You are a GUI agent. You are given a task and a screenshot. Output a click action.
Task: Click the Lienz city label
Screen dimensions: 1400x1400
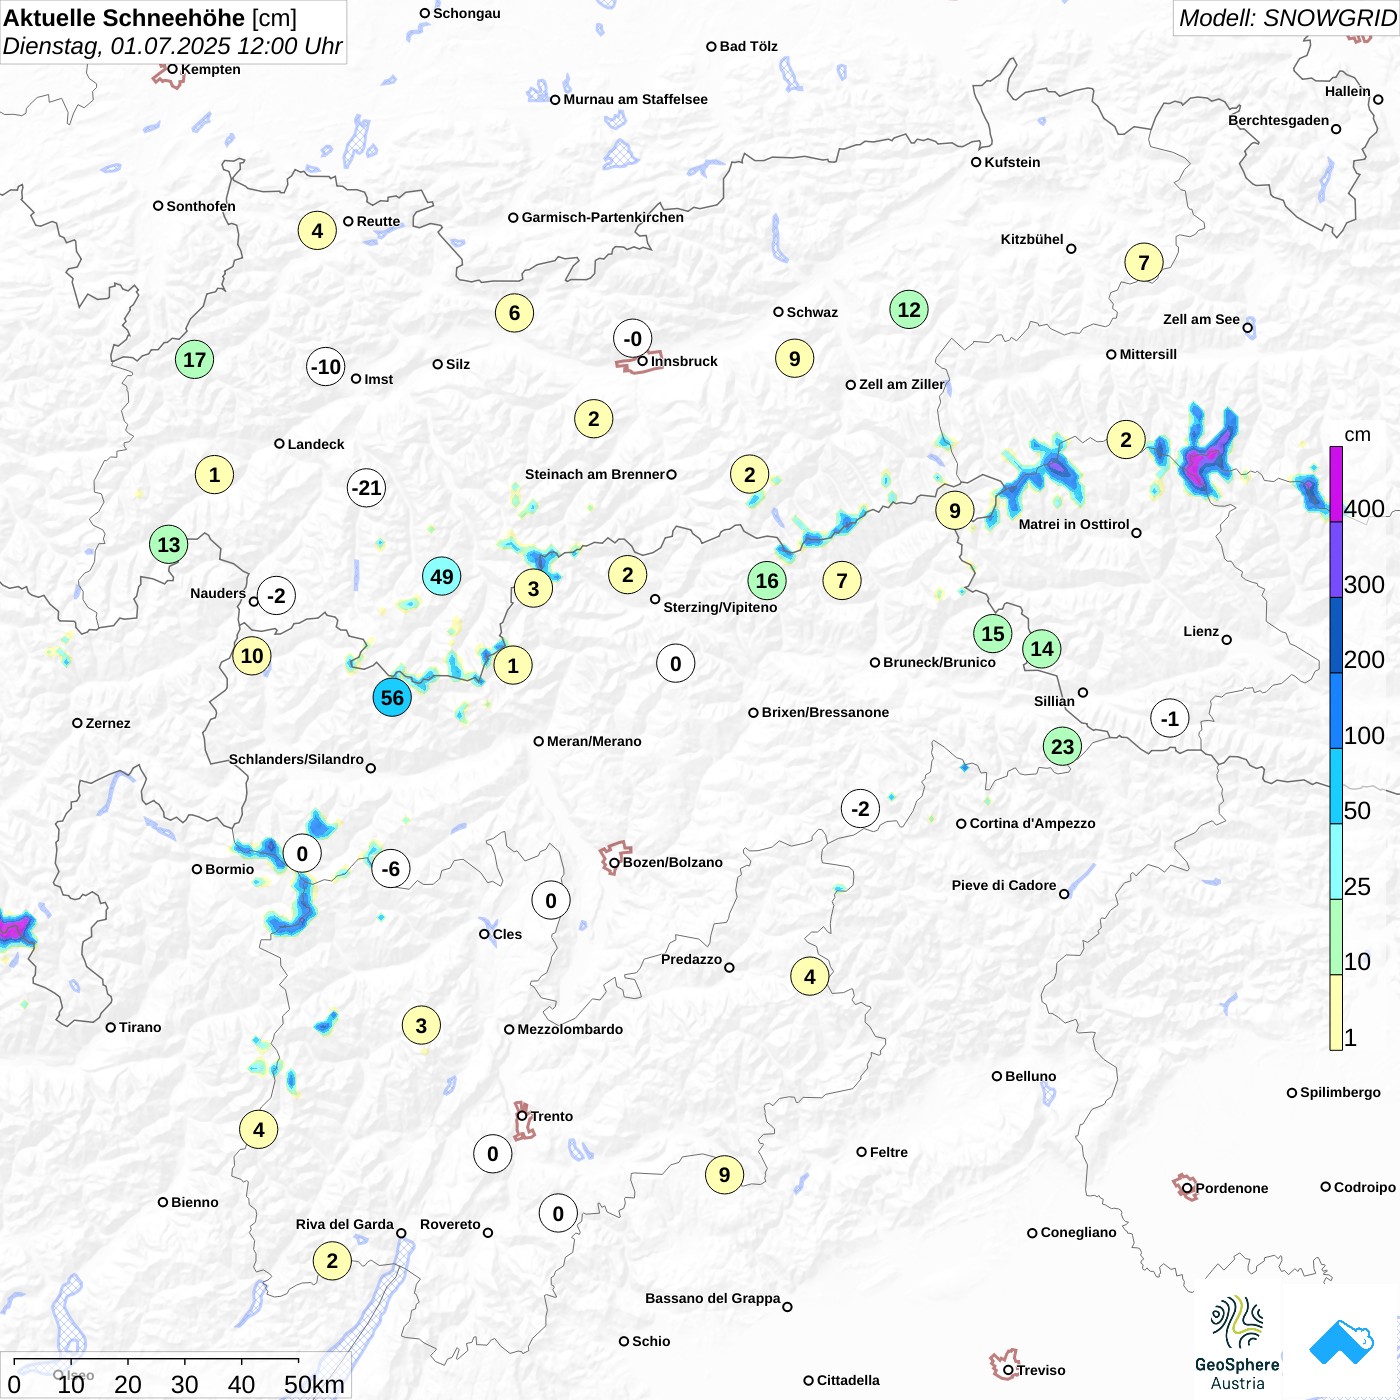1201,631
